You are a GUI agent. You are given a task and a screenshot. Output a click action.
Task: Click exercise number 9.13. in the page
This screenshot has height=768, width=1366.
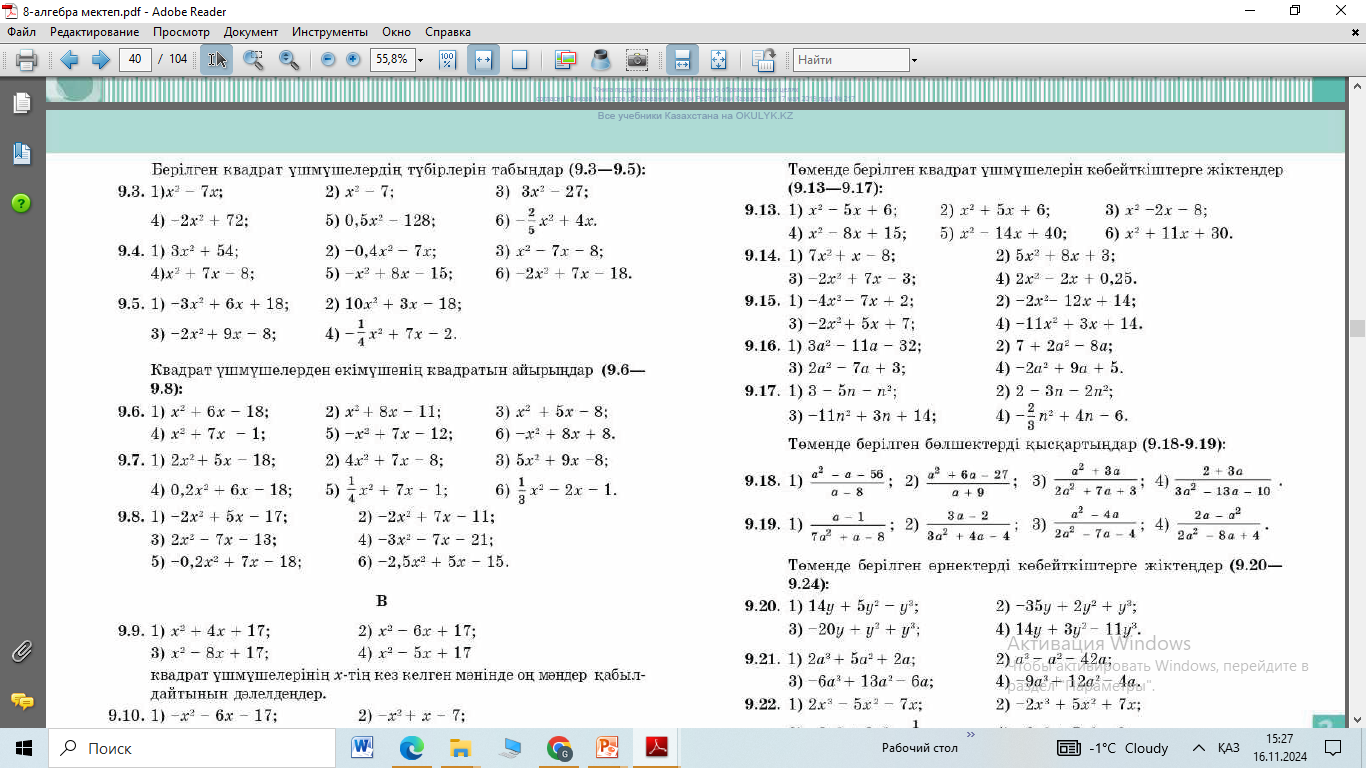pos(761,210)
